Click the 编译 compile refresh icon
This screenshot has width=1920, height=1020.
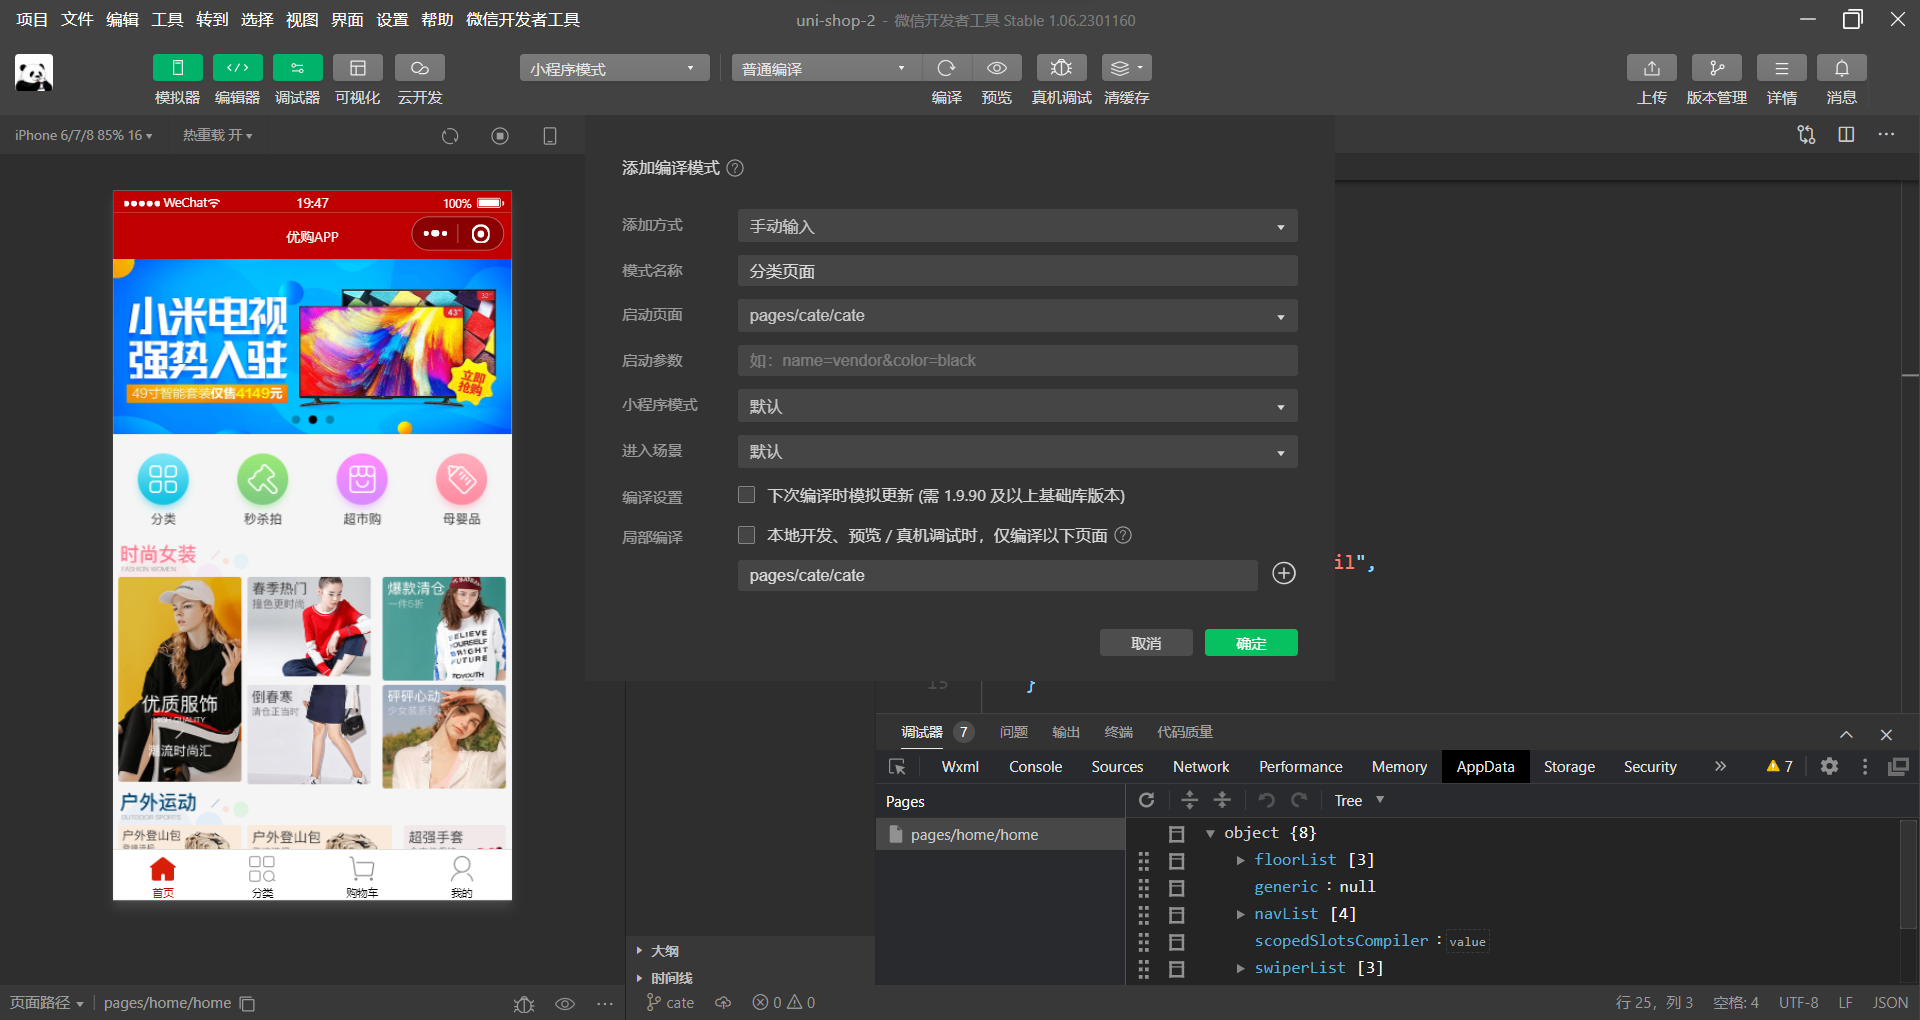coord(946,68)
